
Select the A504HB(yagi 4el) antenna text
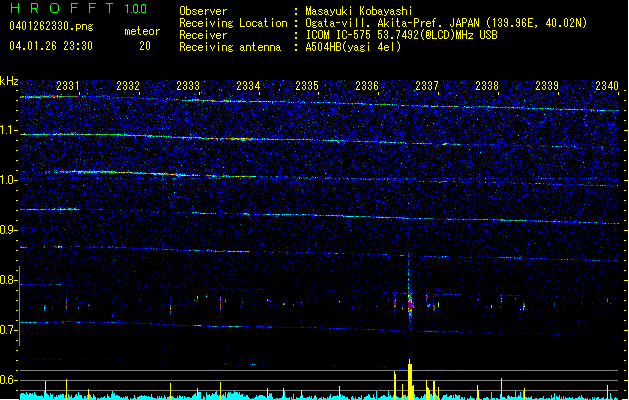[x=353, y=47]
